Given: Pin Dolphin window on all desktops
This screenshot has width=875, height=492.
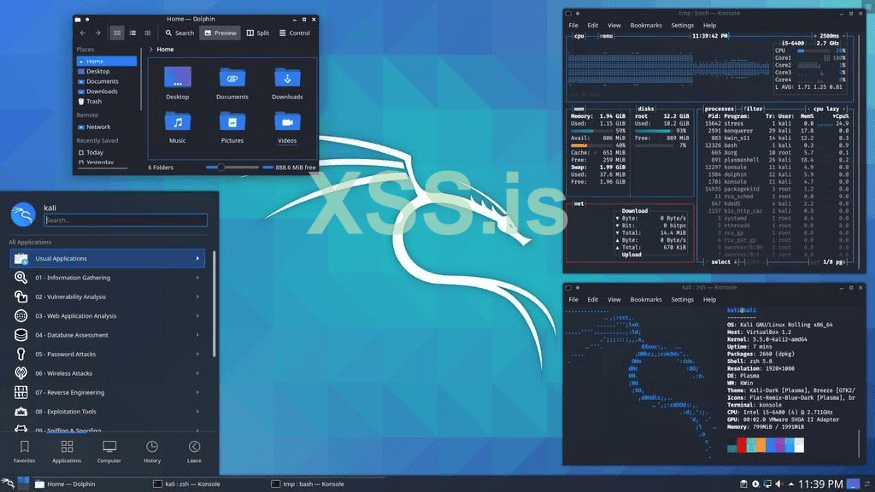Looking at the screenshot, I should (x=88, y=20).
